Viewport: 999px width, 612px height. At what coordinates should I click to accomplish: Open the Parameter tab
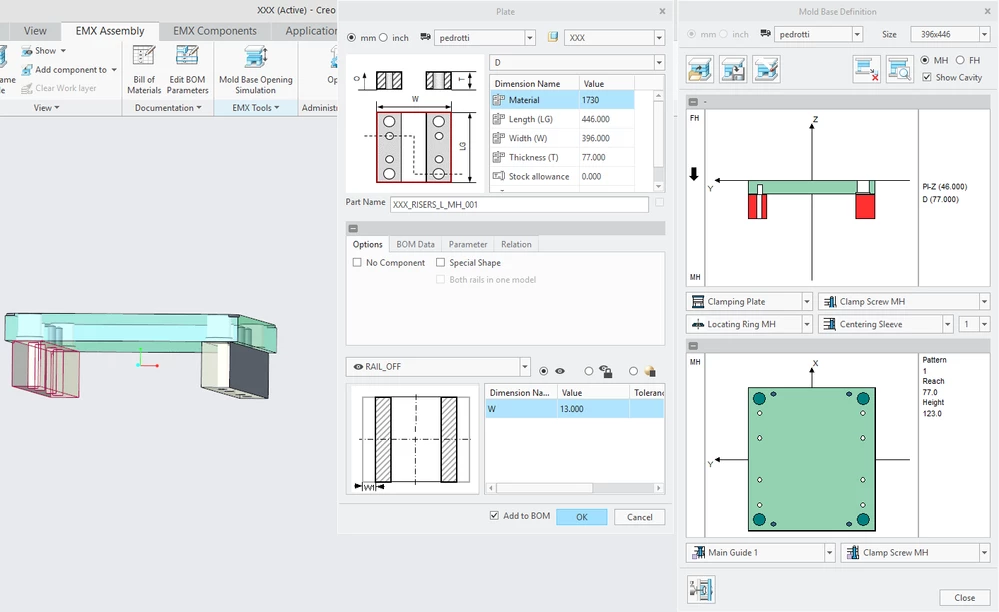[468, 245]
